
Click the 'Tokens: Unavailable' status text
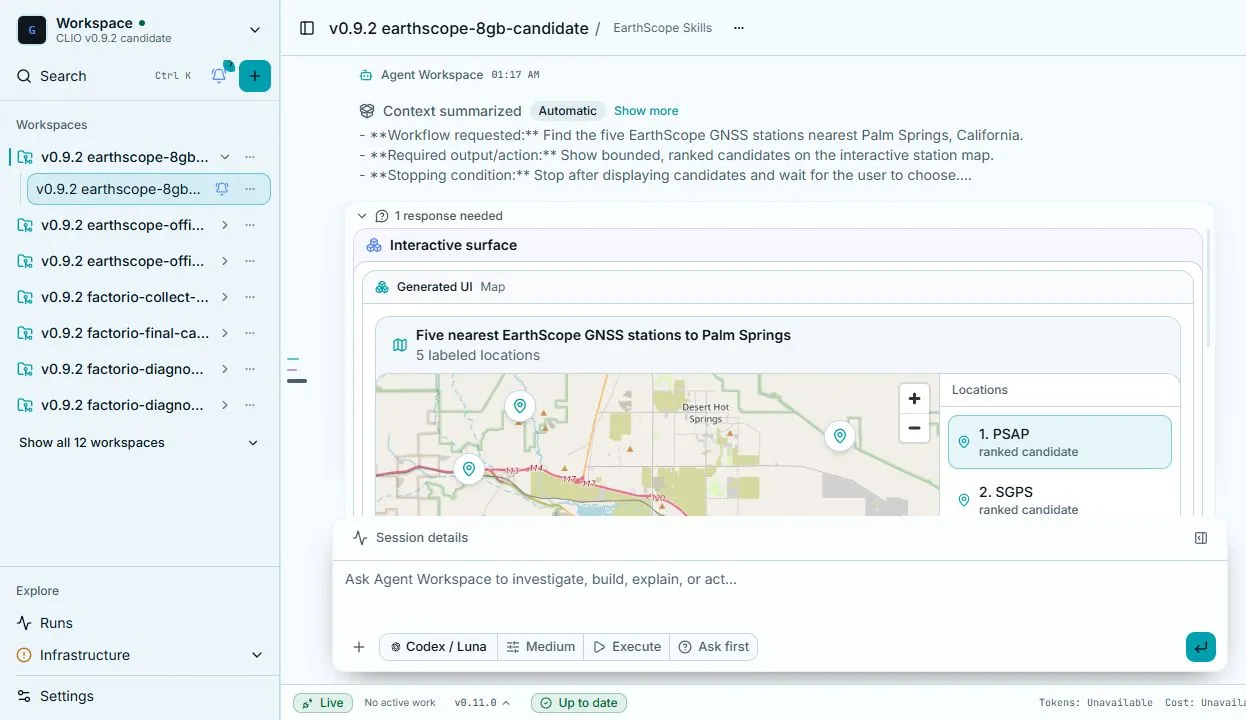pyautogui.click(x=1096, y=703)
